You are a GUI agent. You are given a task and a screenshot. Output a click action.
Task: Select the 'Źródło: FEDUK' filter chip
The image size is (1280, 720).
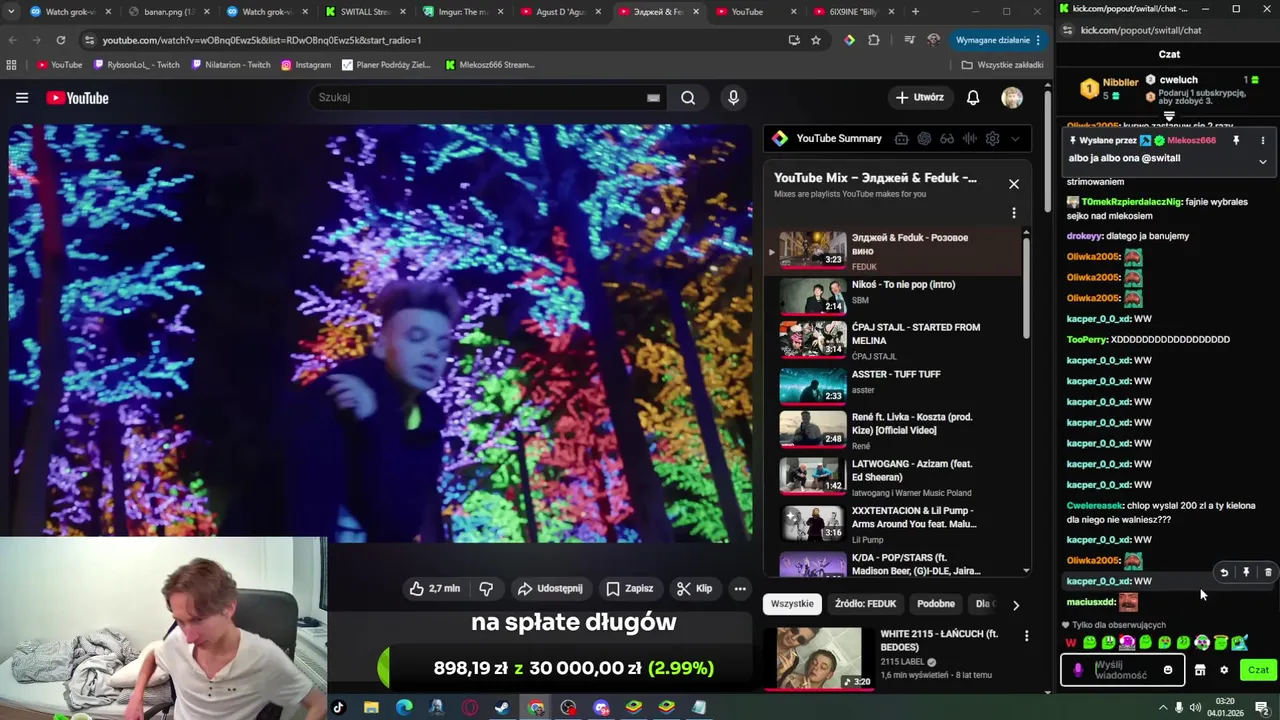(866, 604)
